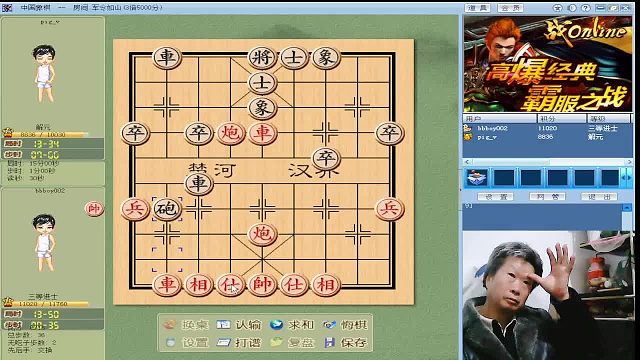Collapse the chat panel with the blue arrow button
640x360 pixels.
pyautogui.click(x=627, y=207)
